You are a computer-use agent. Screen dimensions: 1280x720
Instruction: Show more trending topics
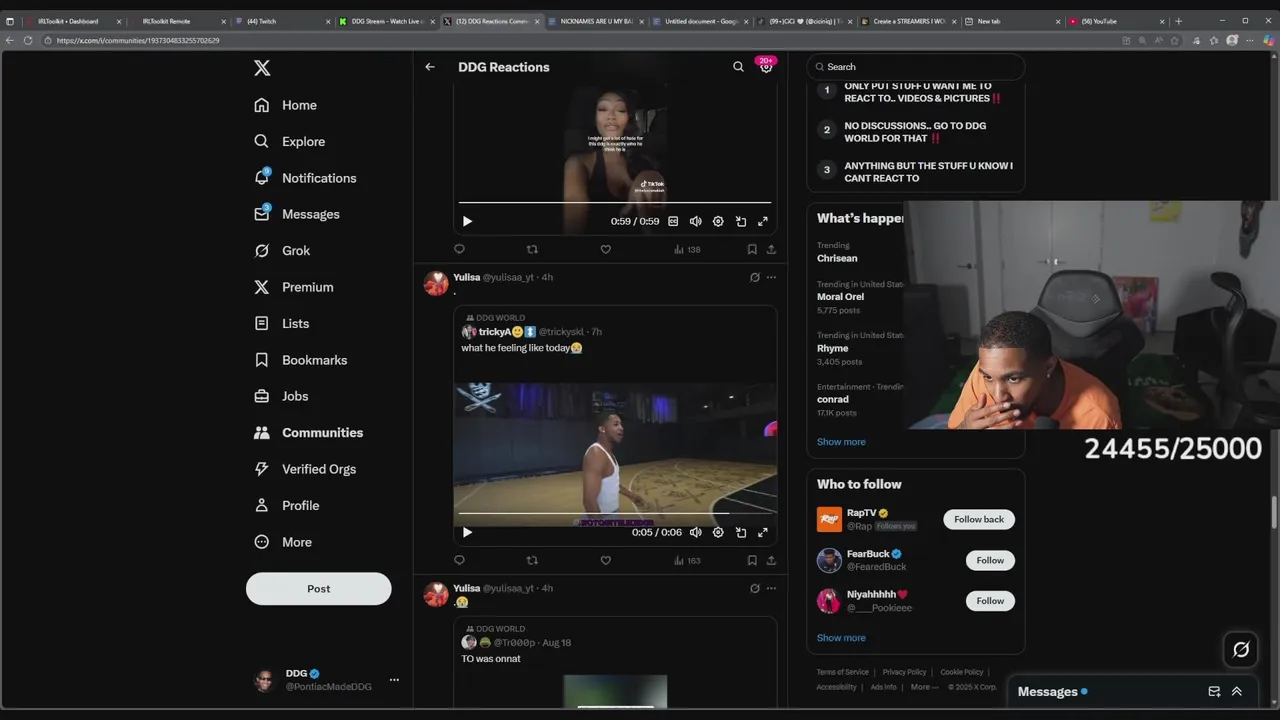841,442
